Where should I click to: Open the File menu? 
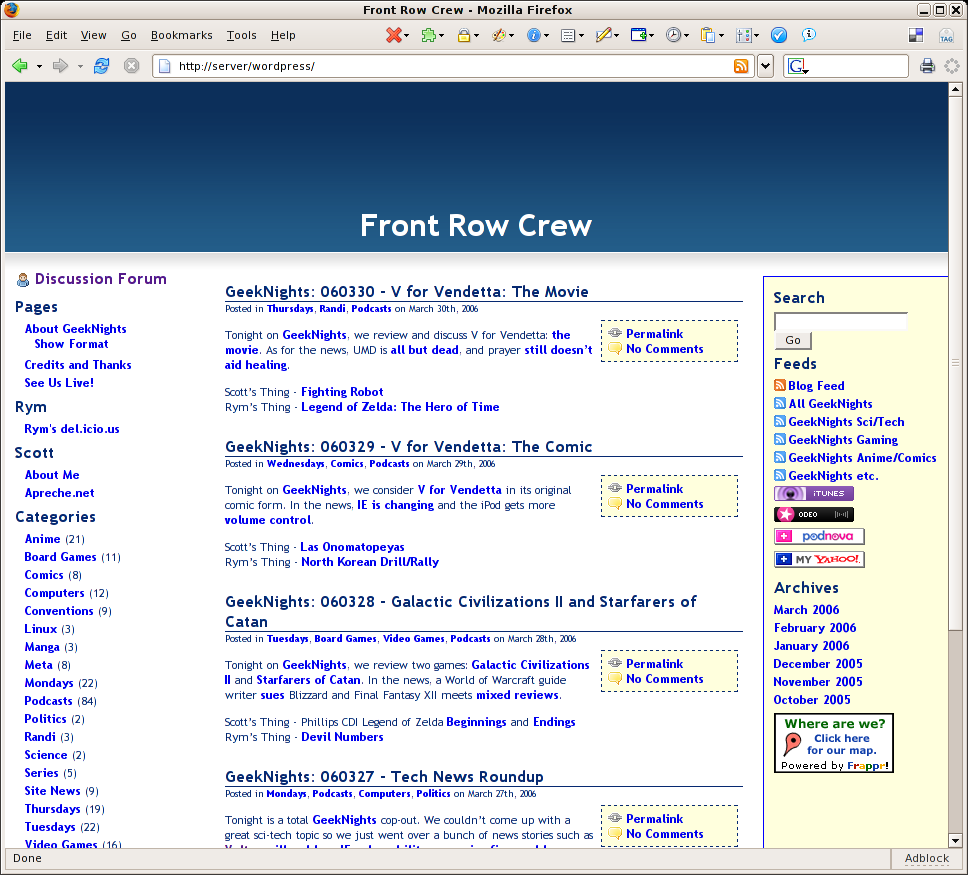22,35
